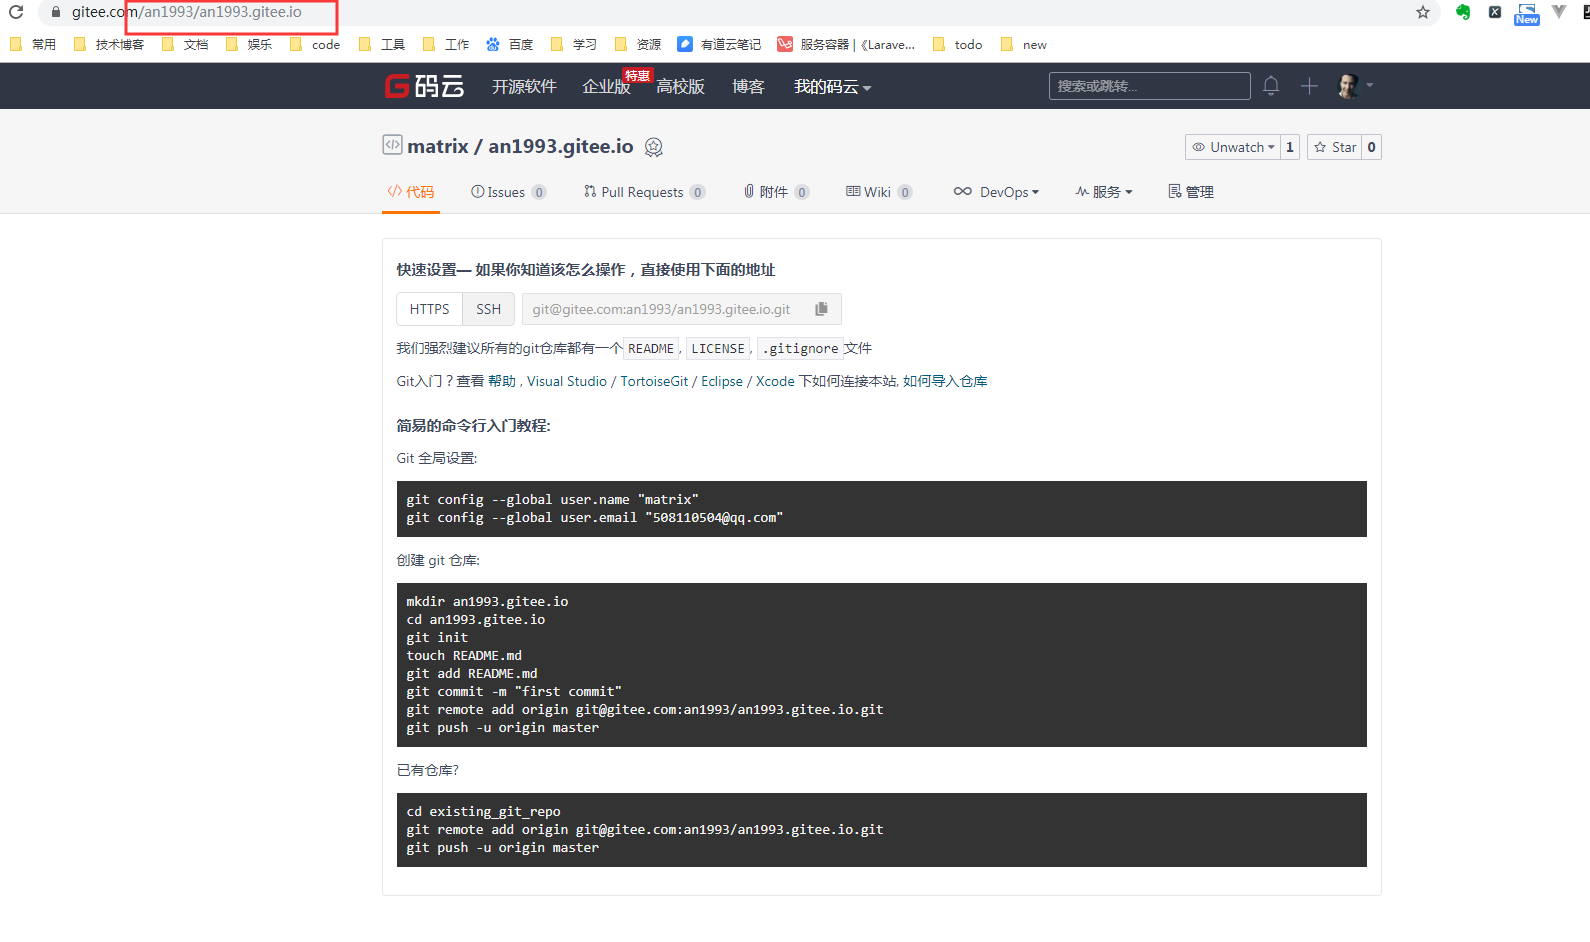Open the an1993.gitee.io repository name link
This screenshot has width=1590, height=942.
561,146
